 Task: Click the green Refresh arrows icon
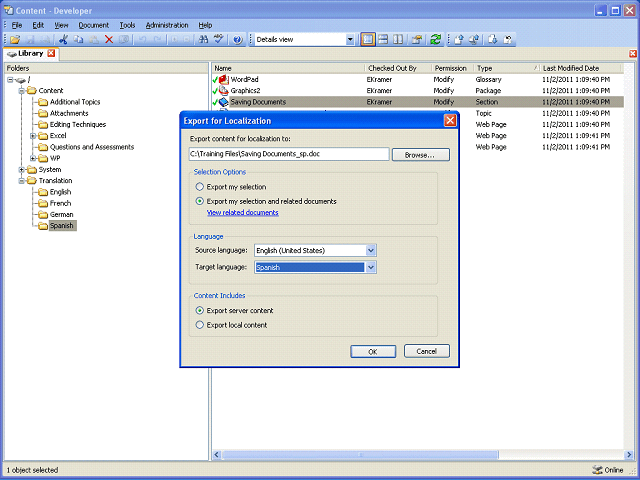click(x=436, y=40)
